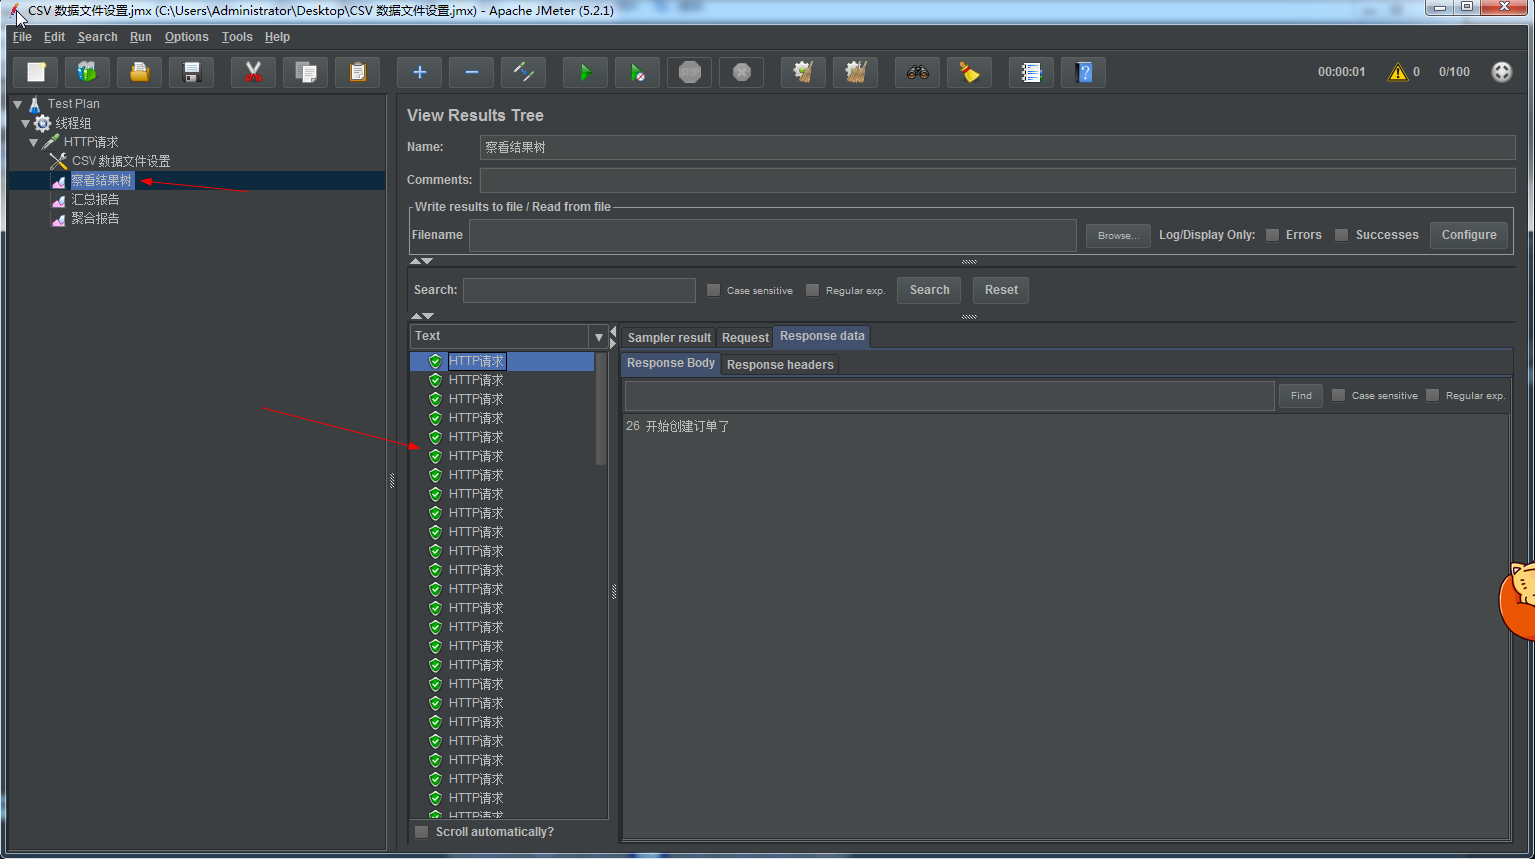Viewport: 1535px width, 859px height.
Task: Collapse the HTTP请求 tree node
Action: [x=34, y=142]
